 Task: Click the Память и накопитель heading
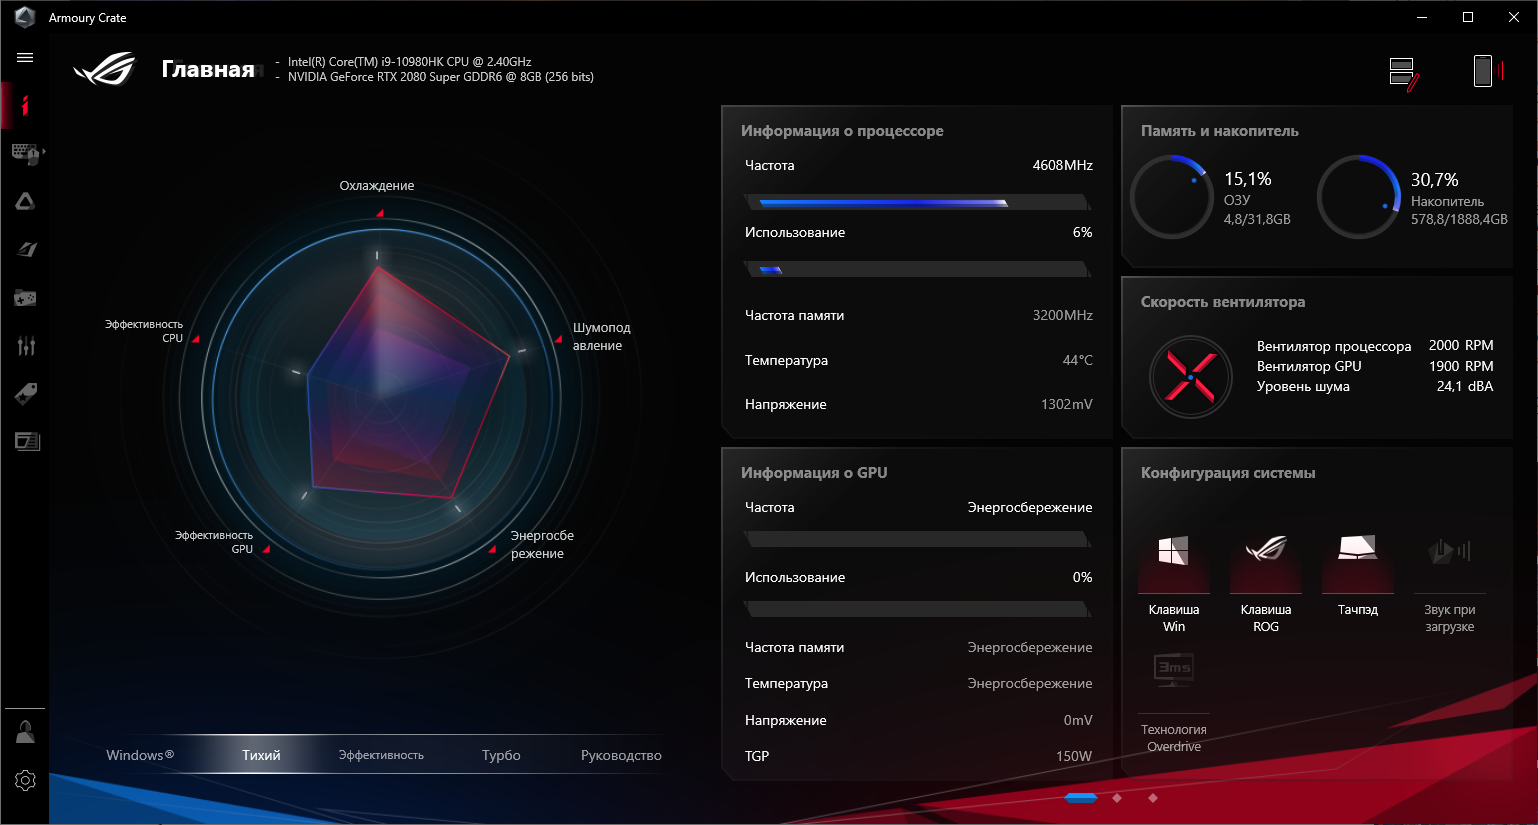click(1220, 131)
